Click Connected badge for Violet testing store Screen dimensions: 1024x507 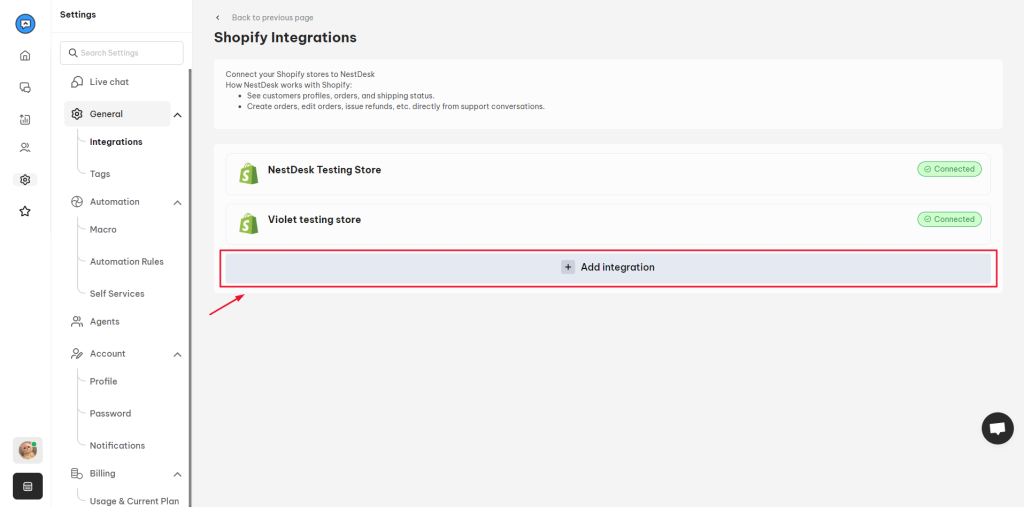pyautogui.click(x=950, y=220)
